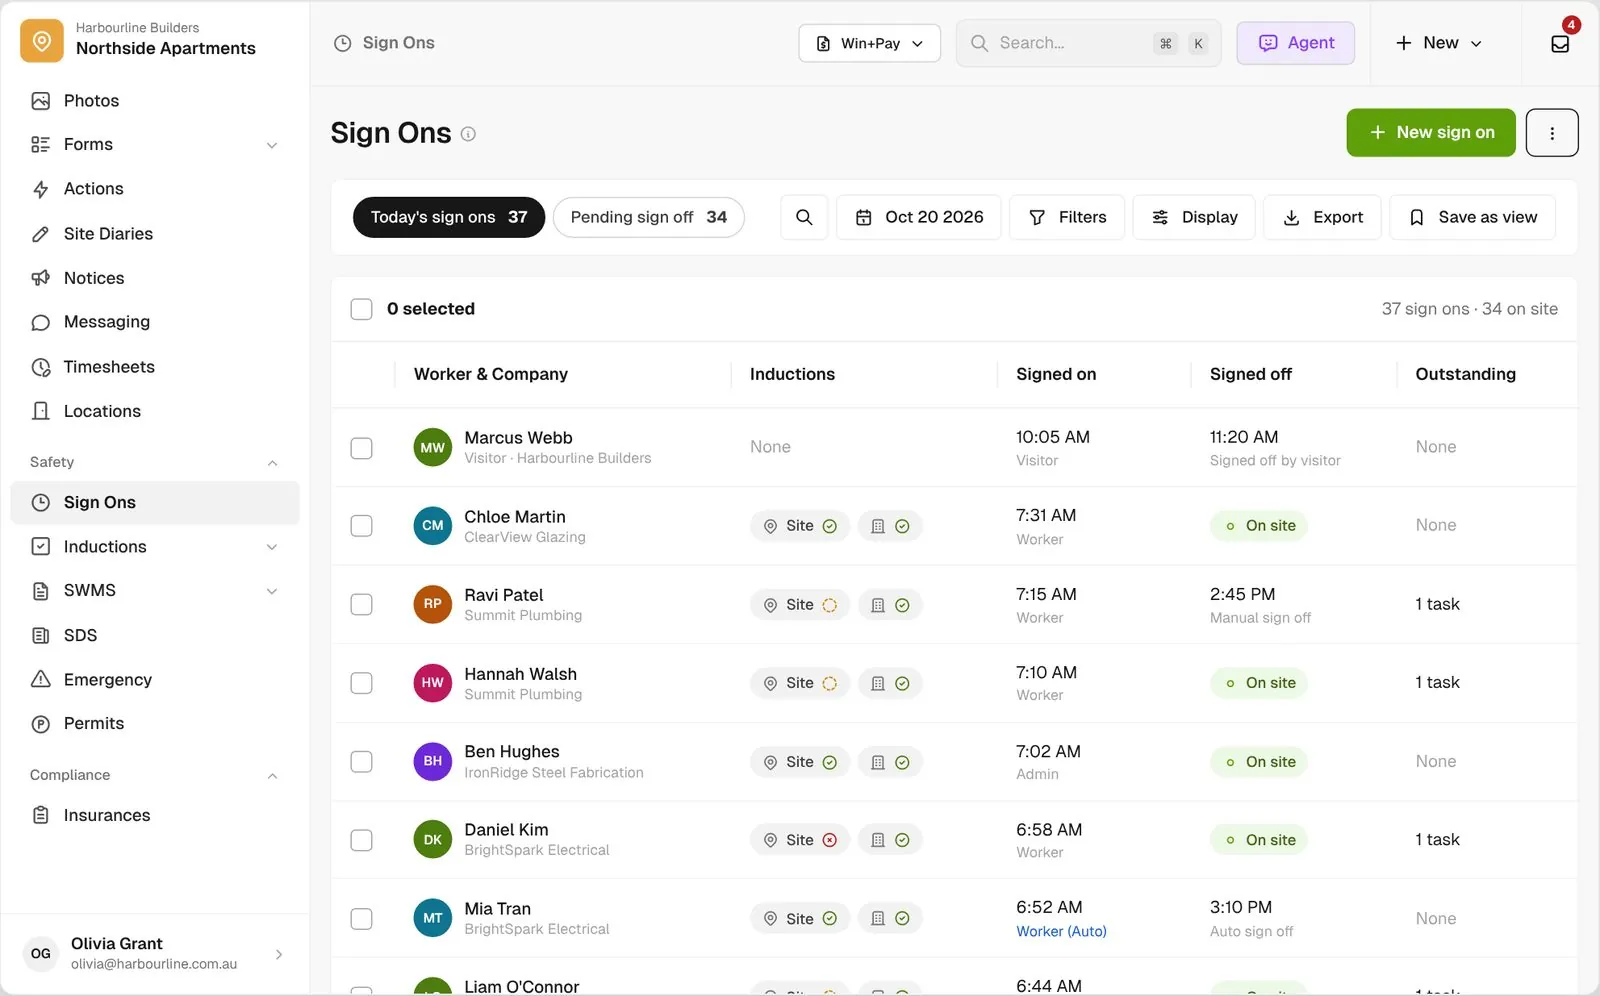The width and height of the screenshot is (1600, 996).
Task: Check the box for Marcus Webb
Action: tap(362, 447)
